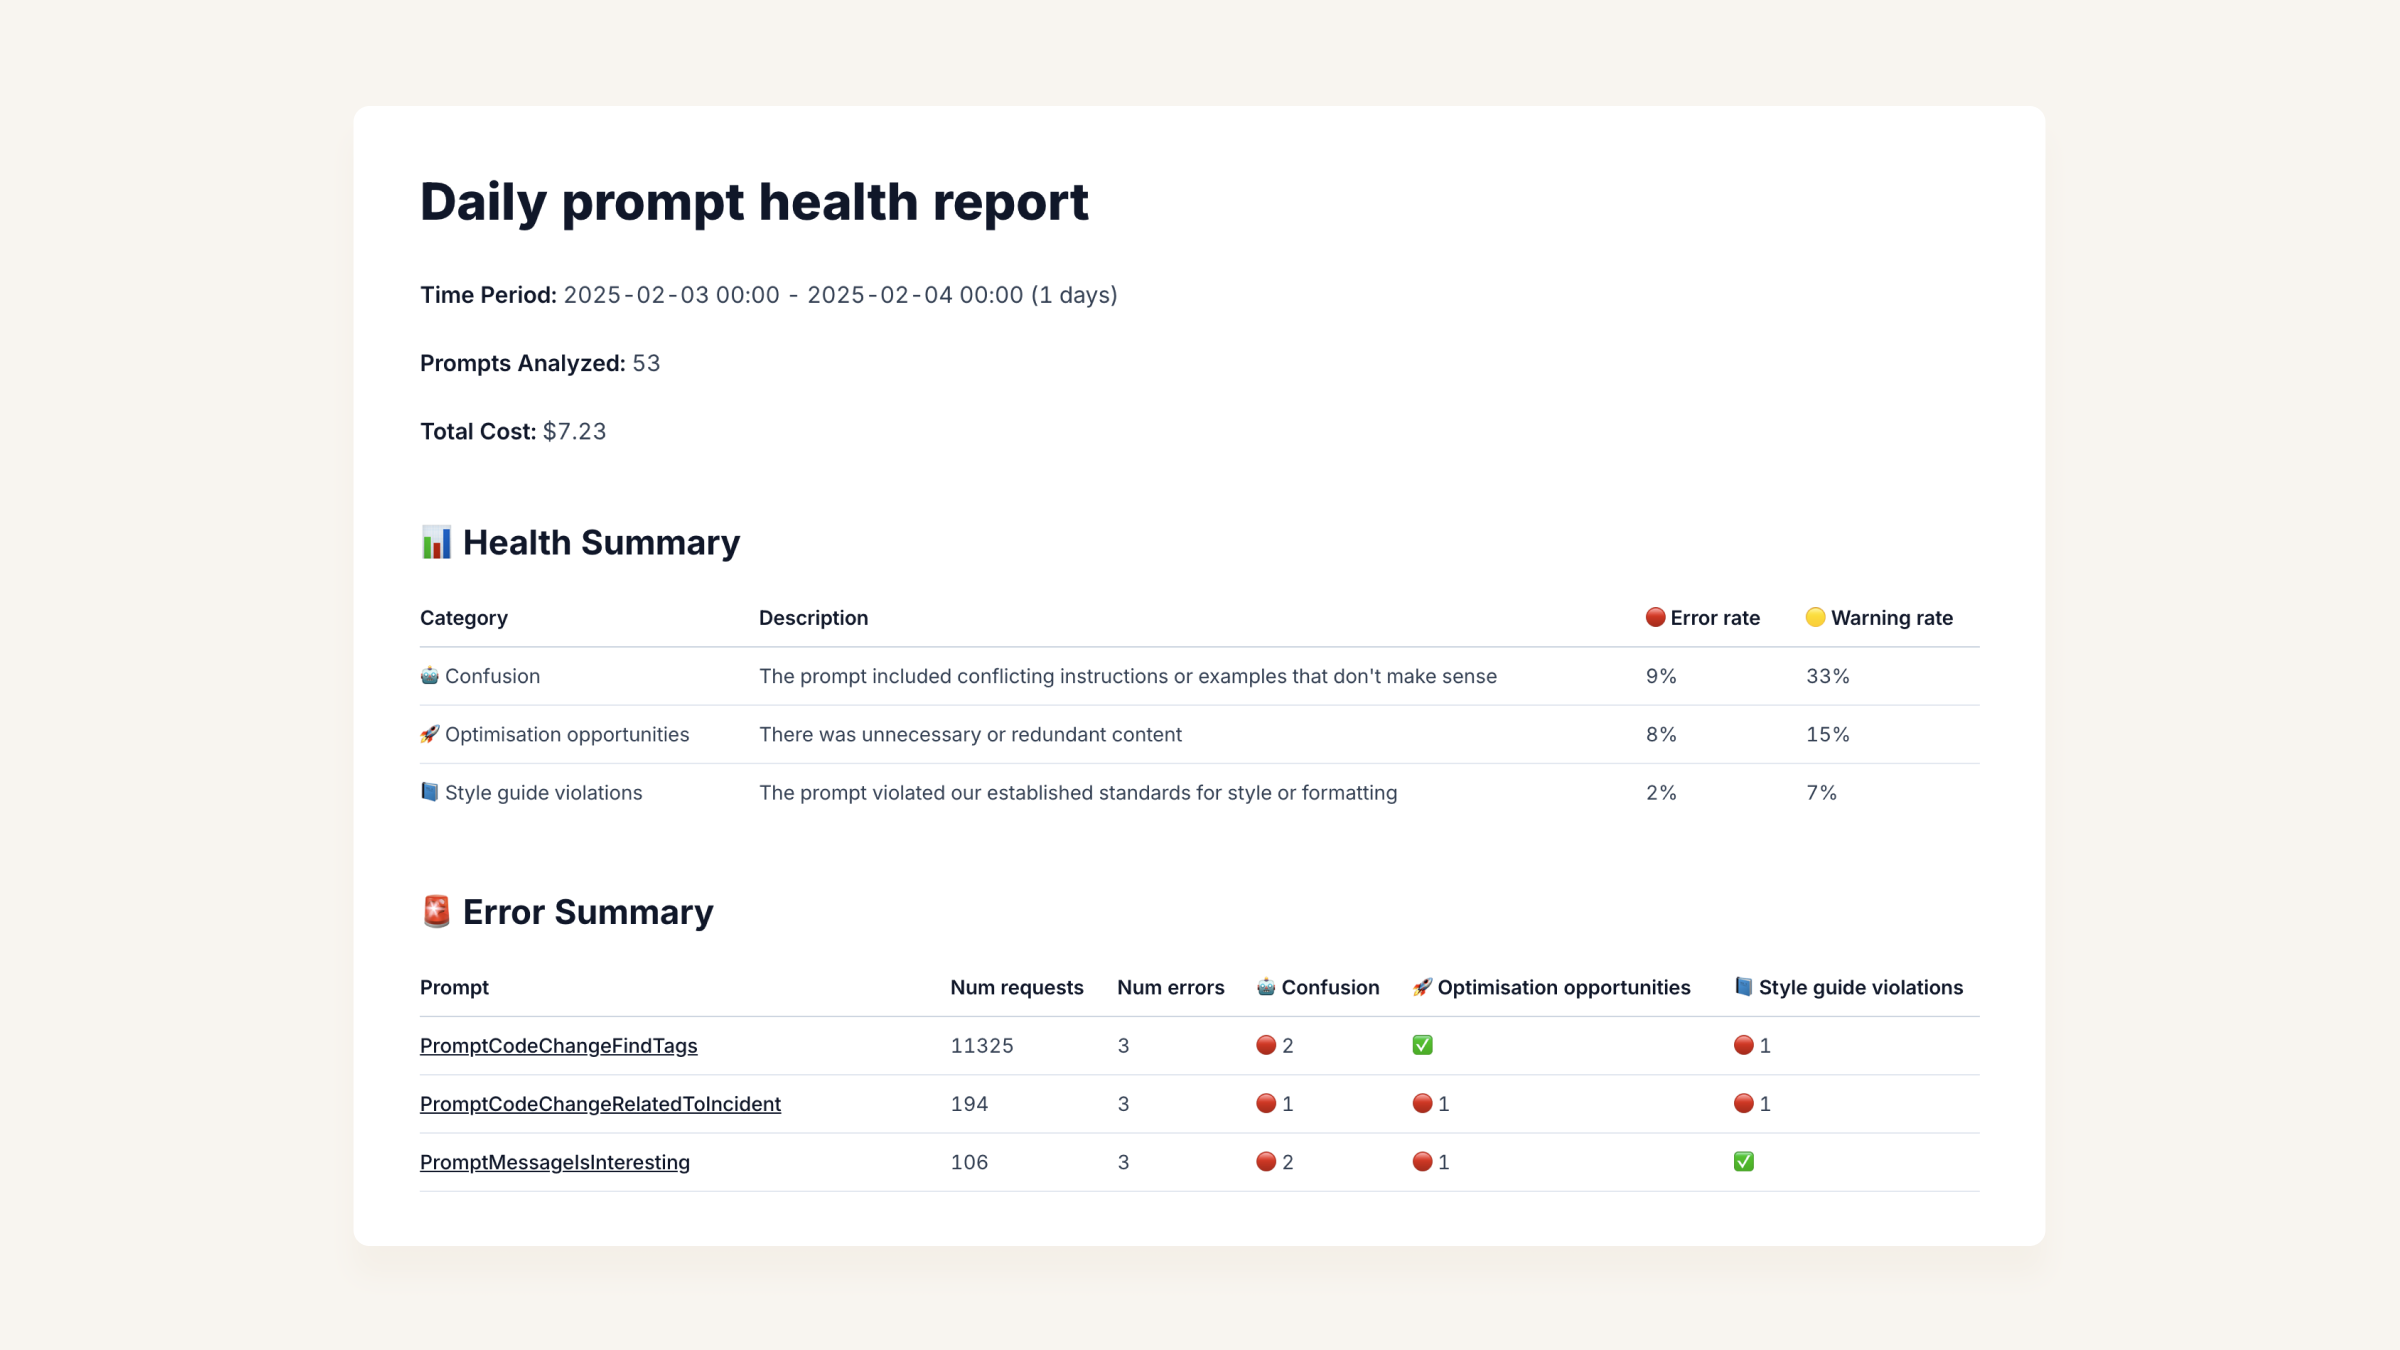
Task: Click the Num errors column header
Action: coord(1170,987)
